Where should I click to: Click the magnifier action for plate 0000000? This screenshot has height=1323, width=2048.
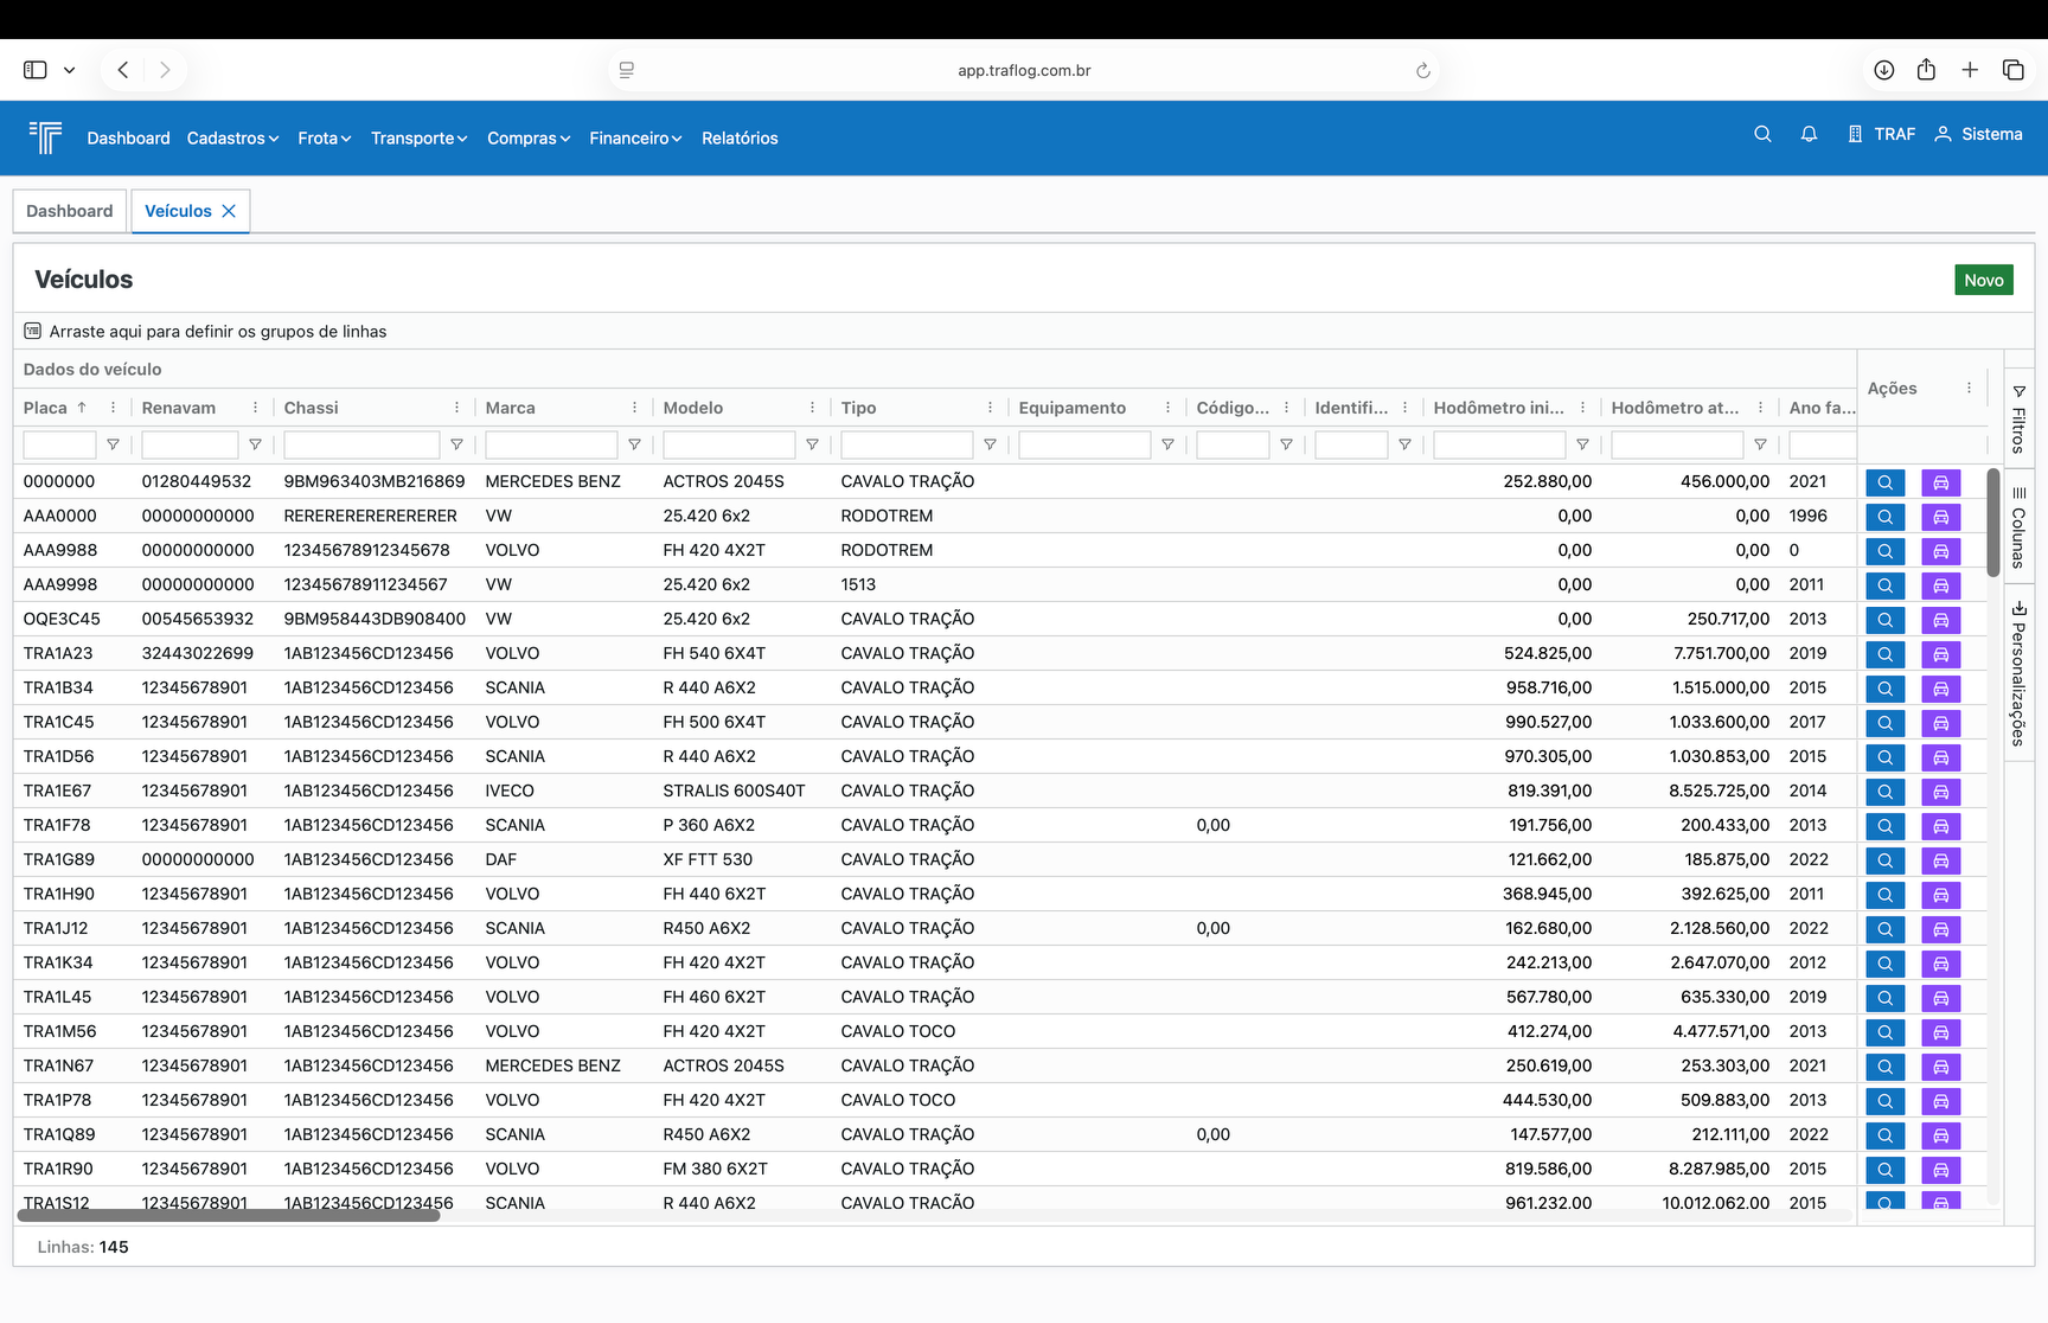click(1884, 483)
